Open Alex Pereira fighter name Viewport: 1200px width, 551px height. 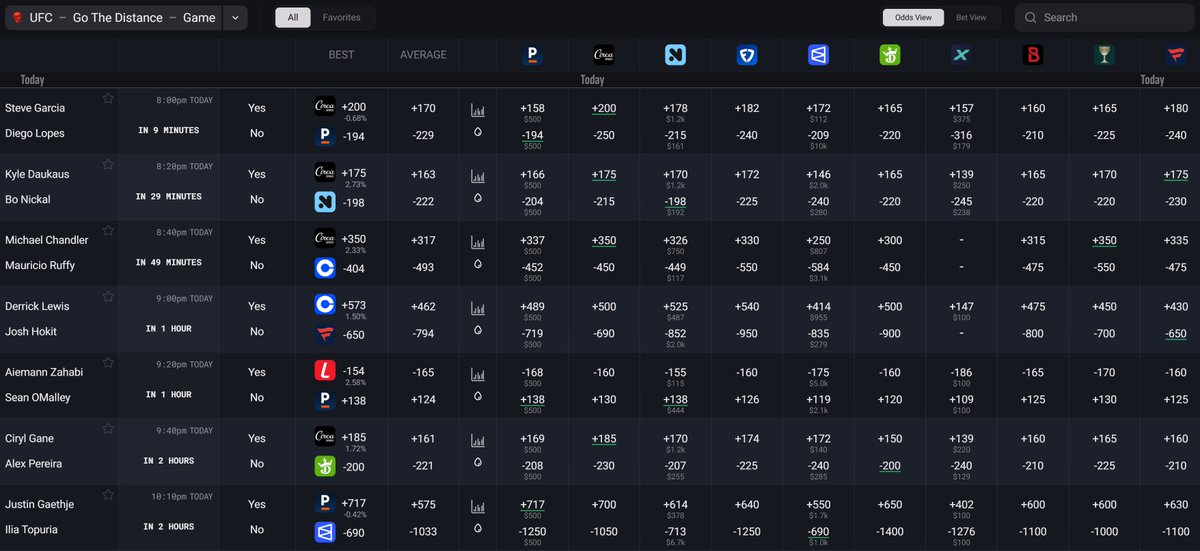[x=33, y=463]
